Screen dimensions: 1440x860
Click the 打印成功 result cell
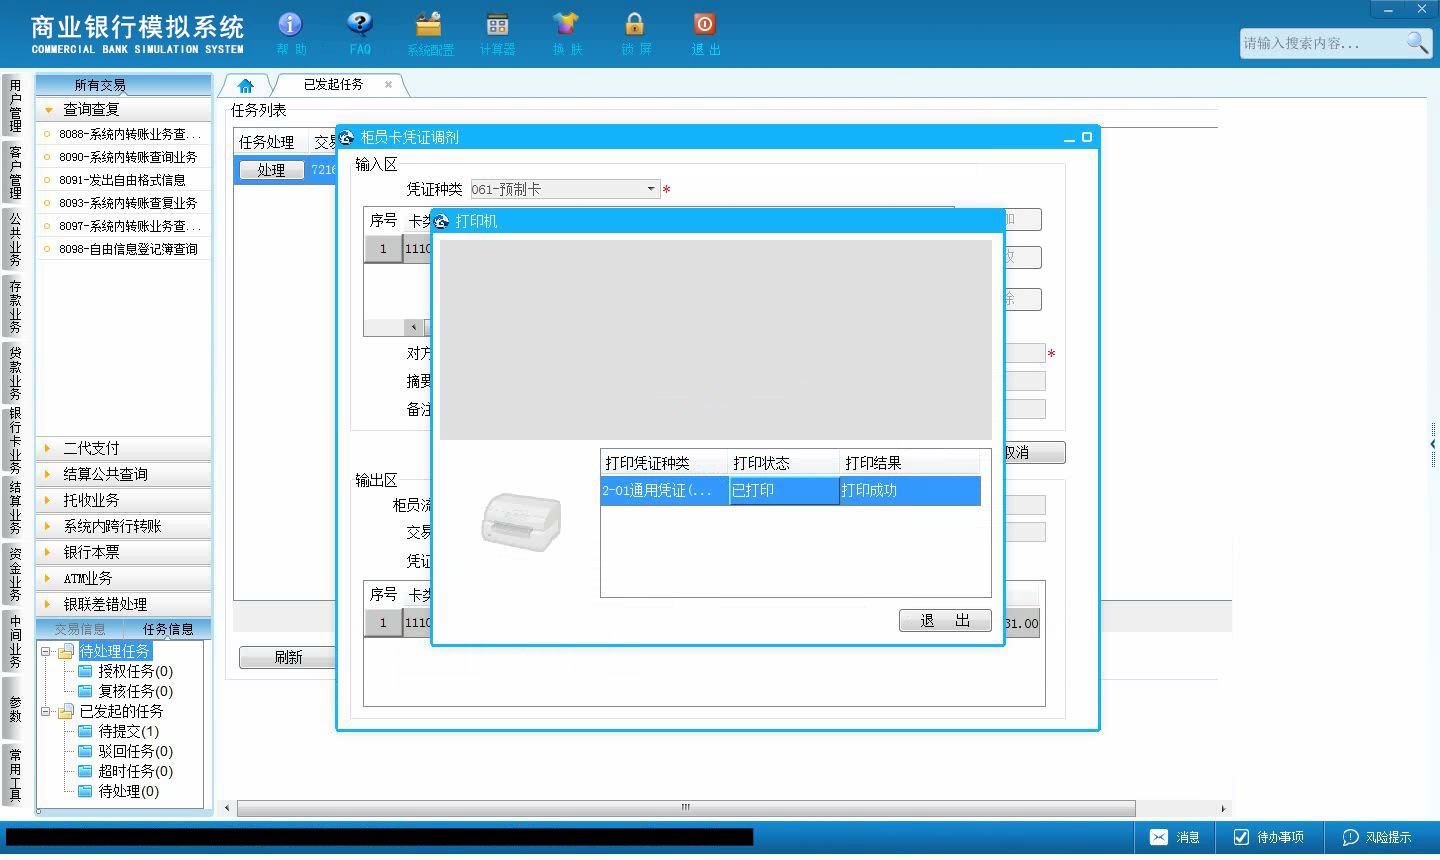[910, 490]
